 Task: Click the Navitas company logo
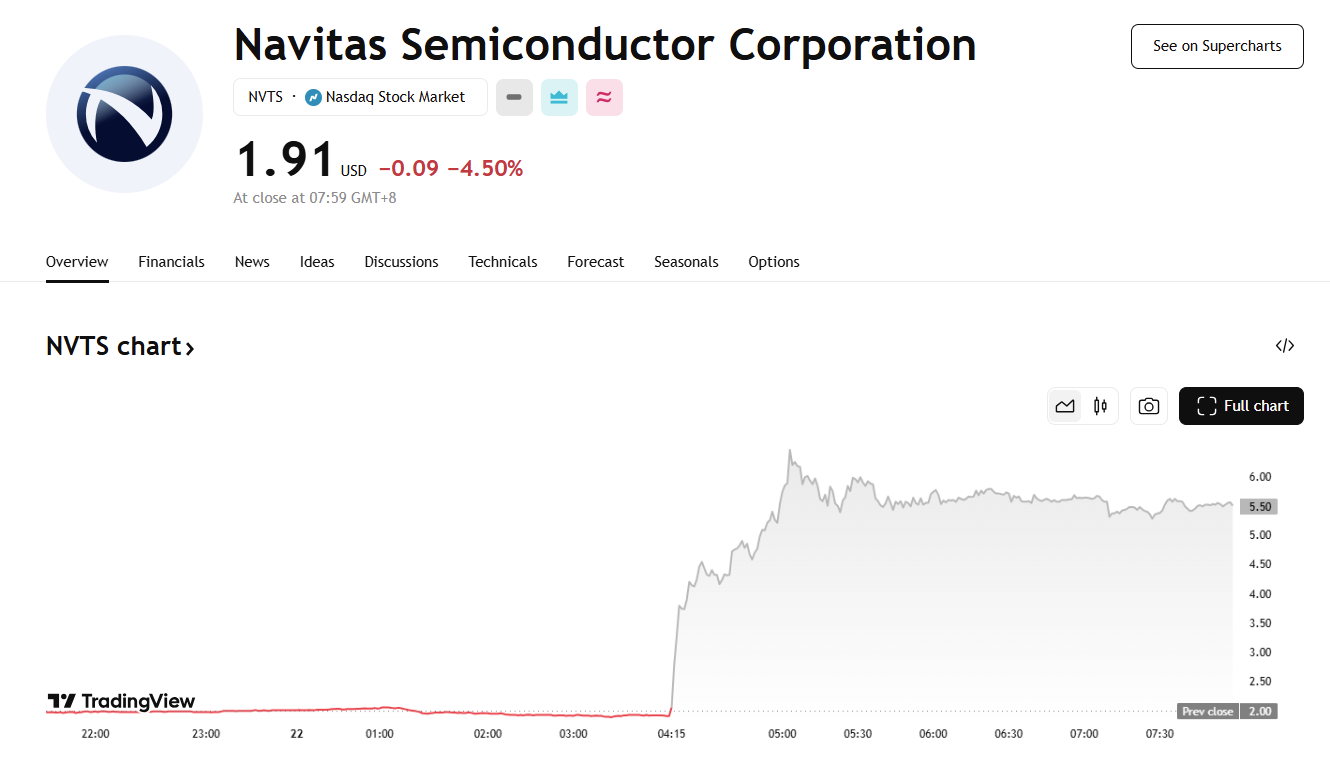tap(124, 114)
